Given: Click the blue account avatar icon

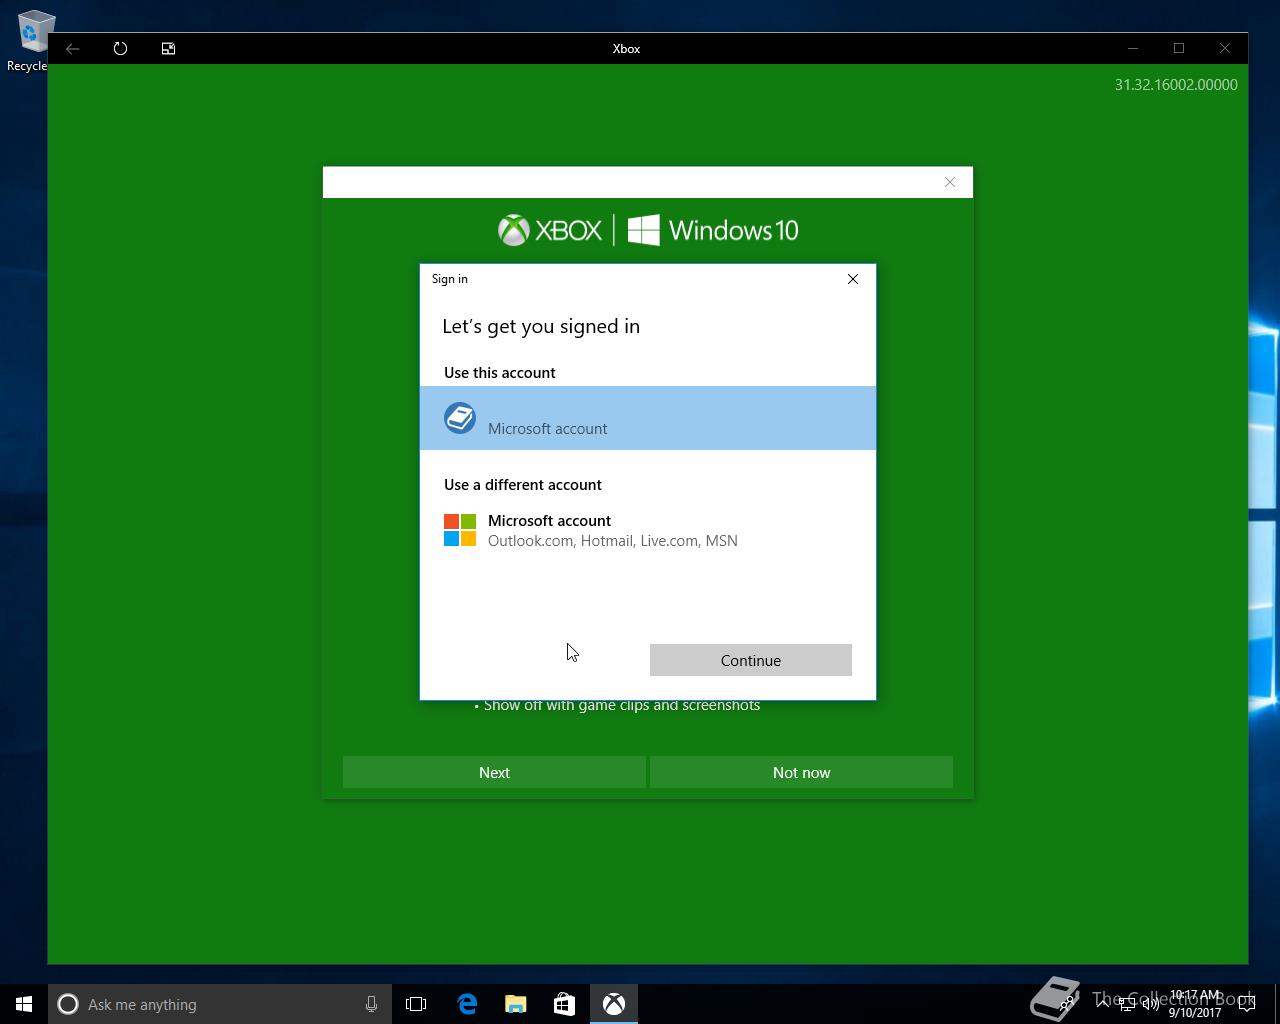Looking at the screenshot, I should pyautogui.click(x=460, y=418).
